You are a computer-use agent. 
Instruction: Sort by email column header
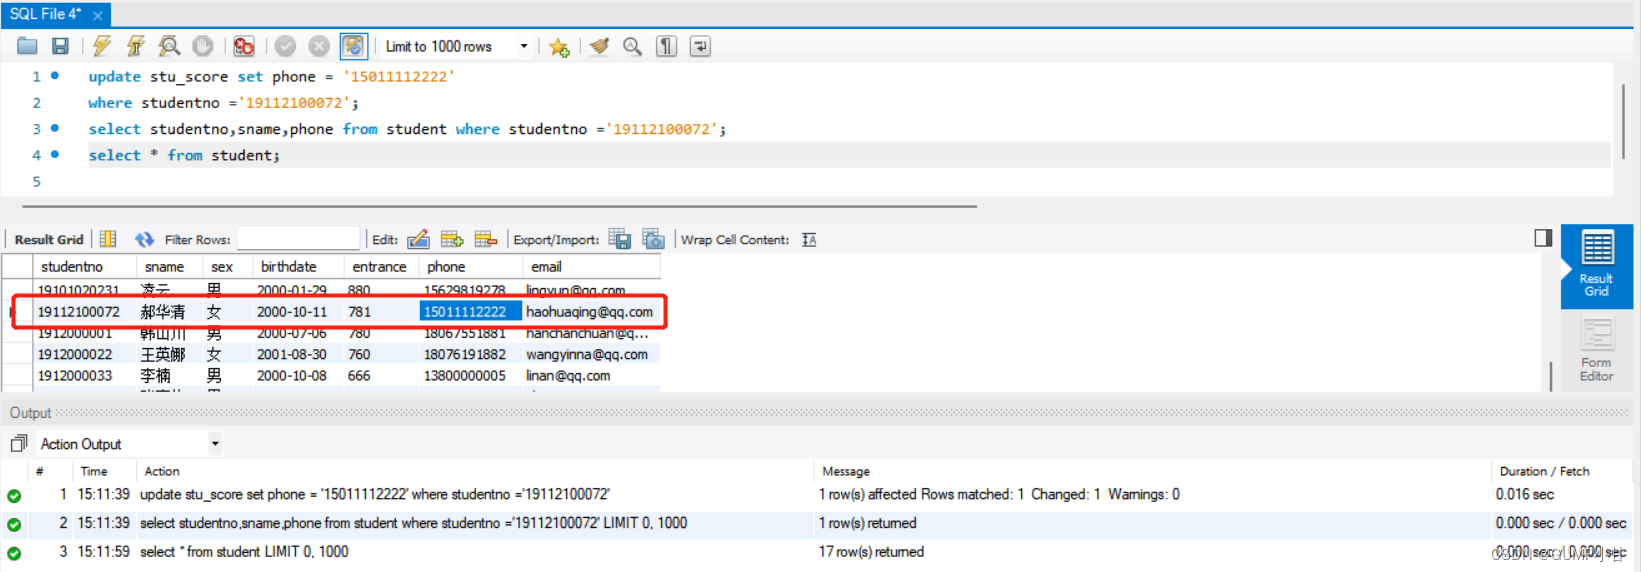tap(592, 267)
